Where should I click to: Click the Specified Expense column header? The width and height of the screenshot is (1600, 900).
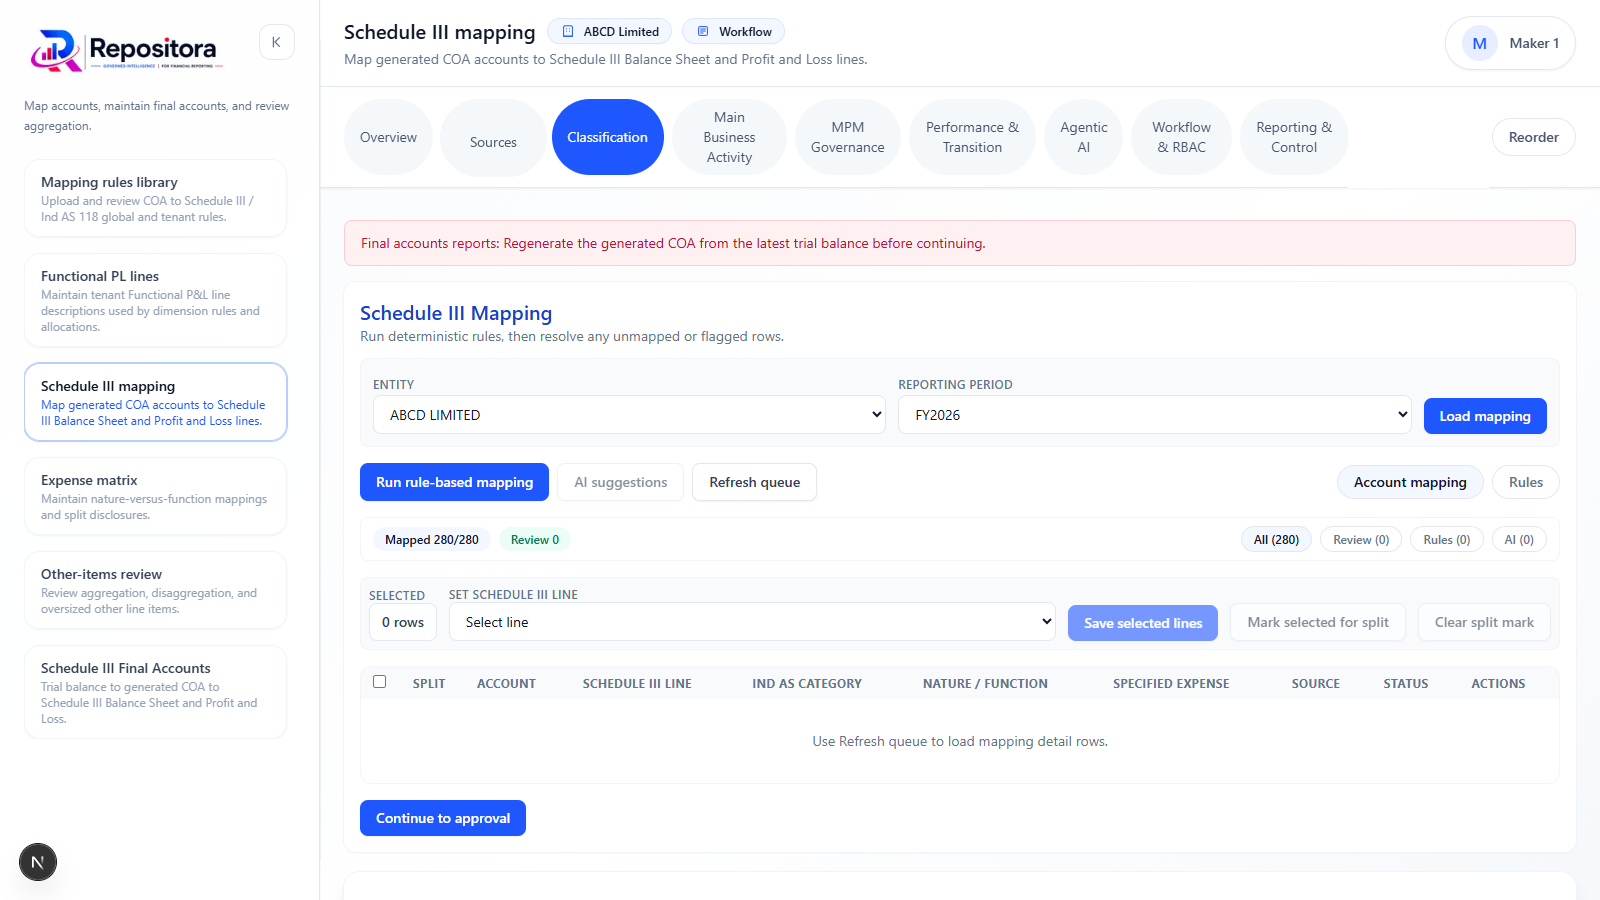pyautogui.click(x=1171, y=684)
